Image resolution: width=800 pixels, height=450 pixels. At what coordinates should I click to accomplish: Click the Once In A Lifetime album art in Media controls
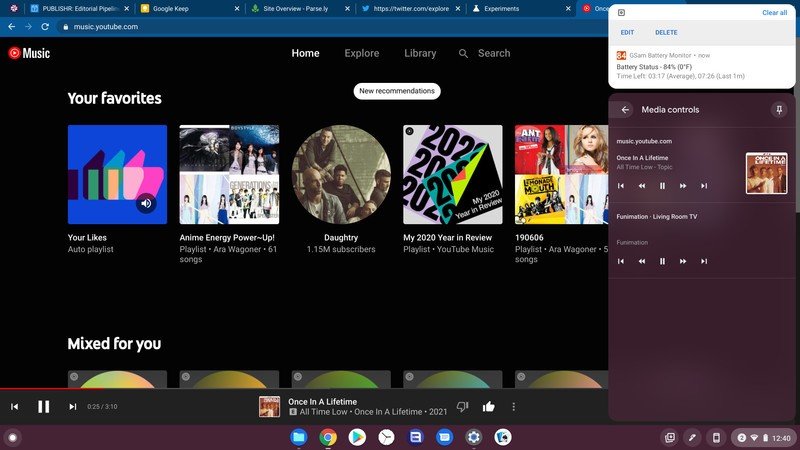point(766,173)
